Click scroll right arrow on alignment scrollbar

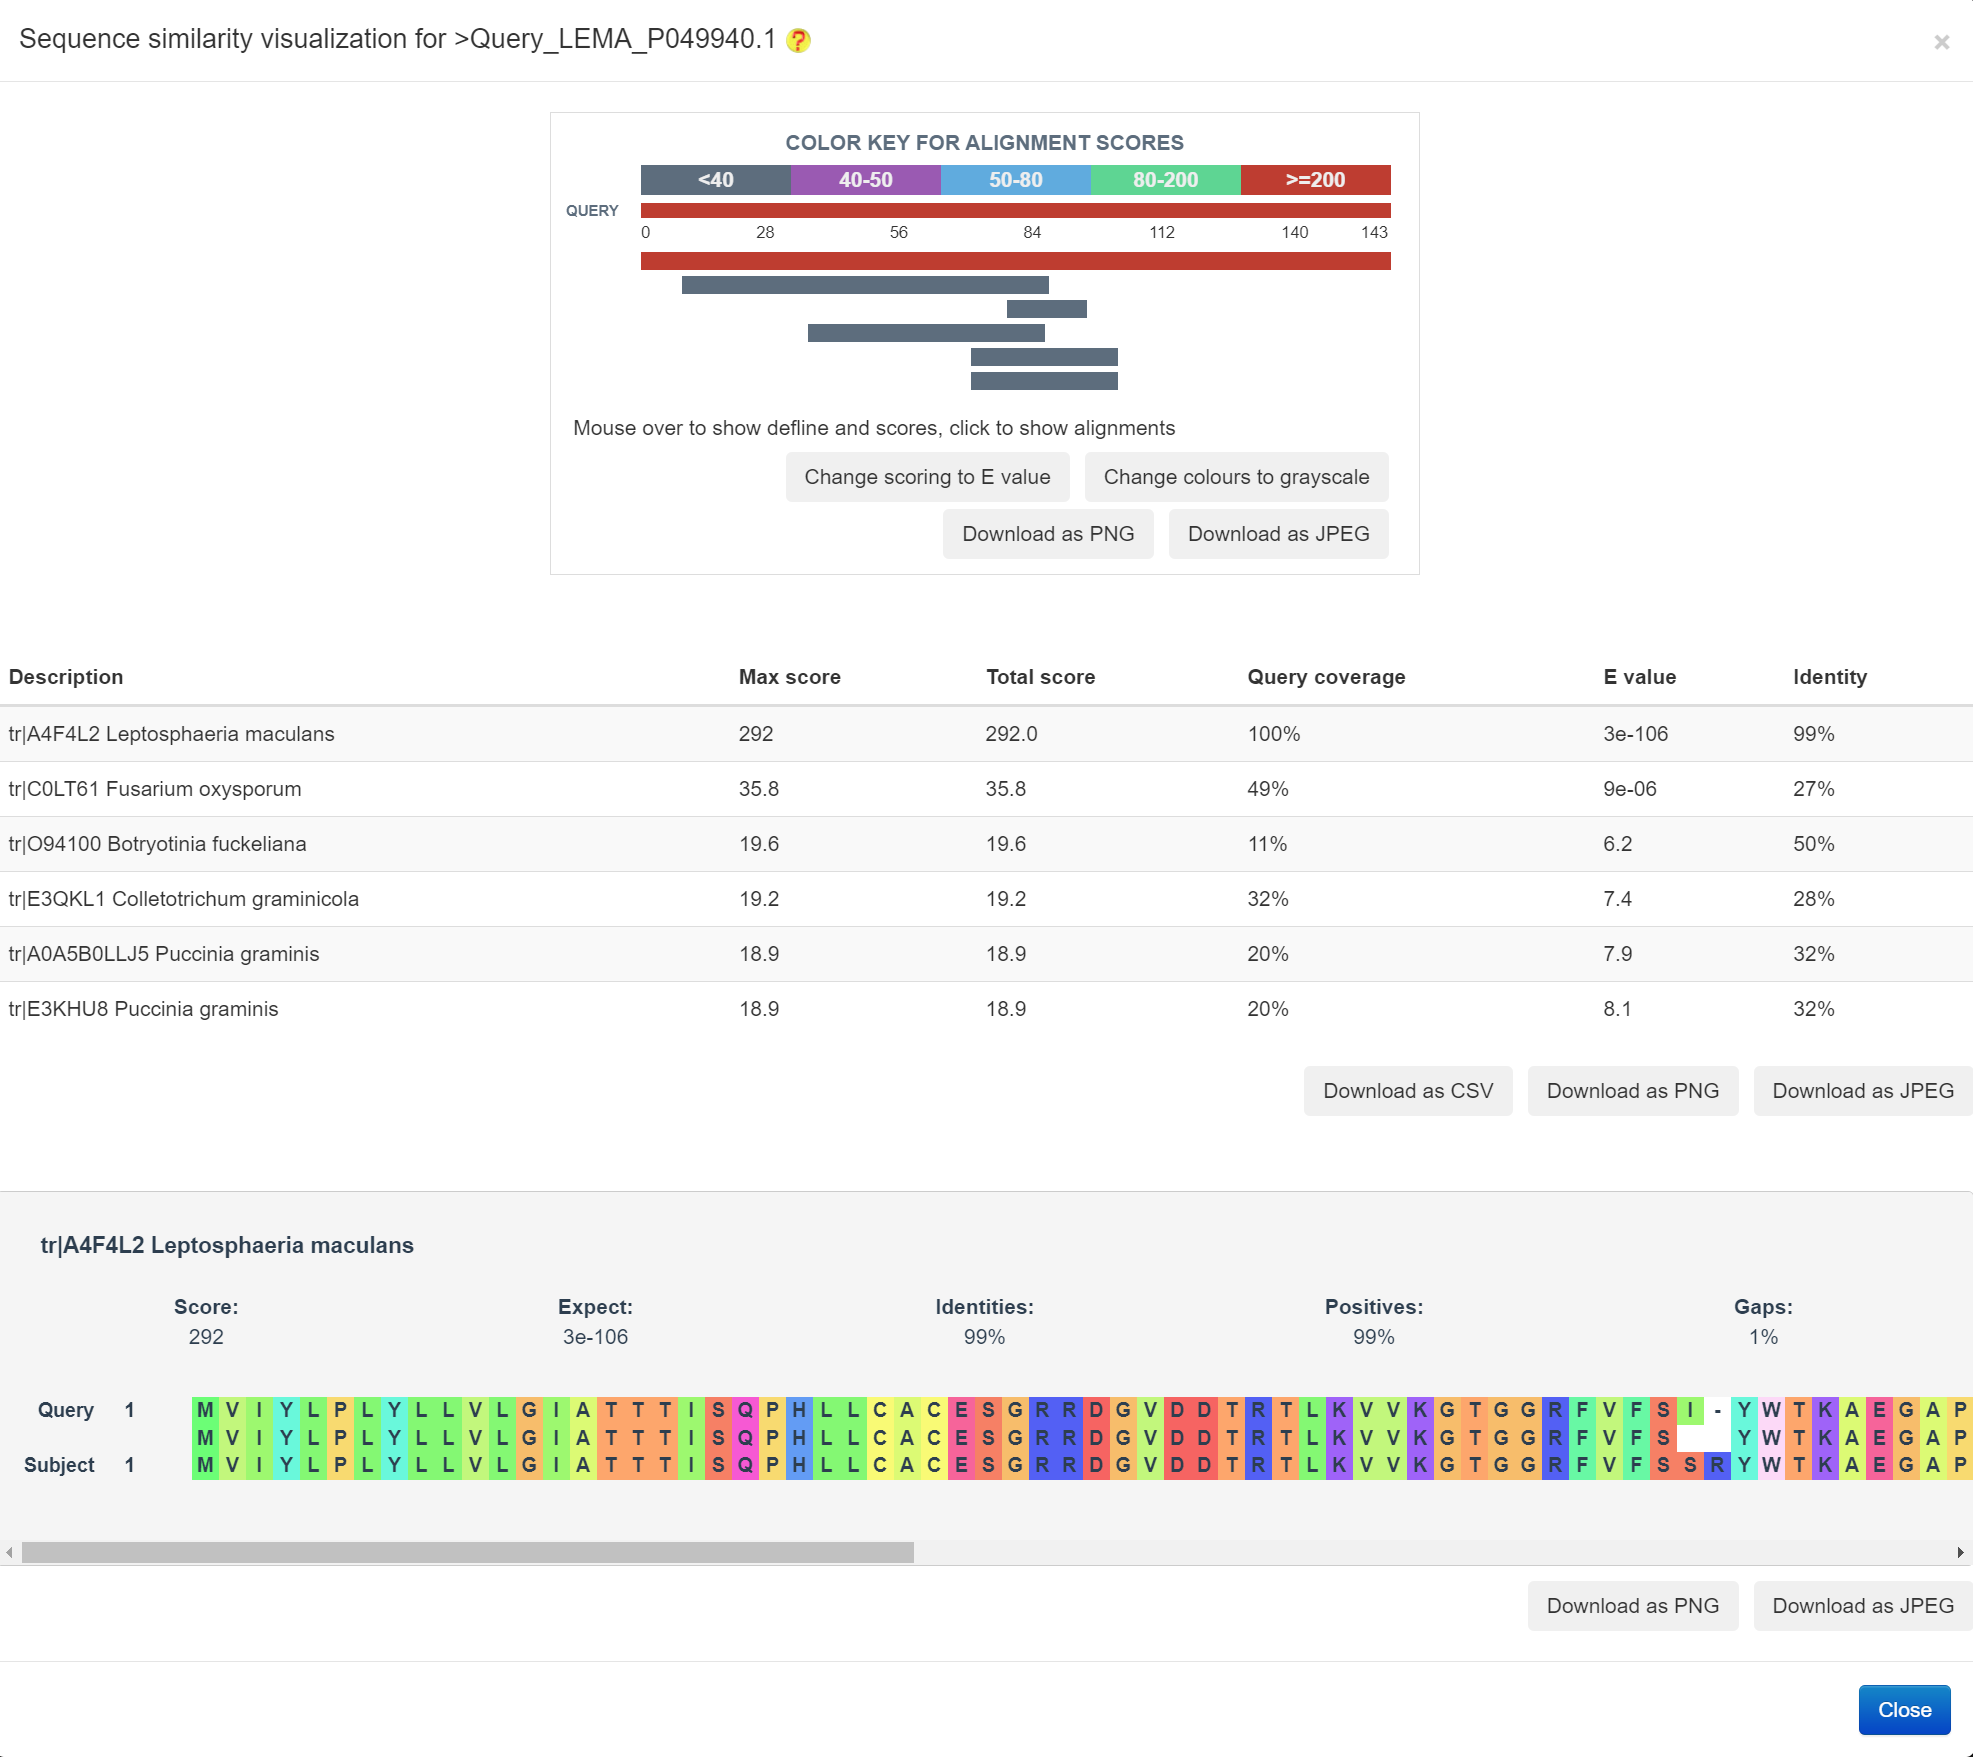[1960, 1552]
